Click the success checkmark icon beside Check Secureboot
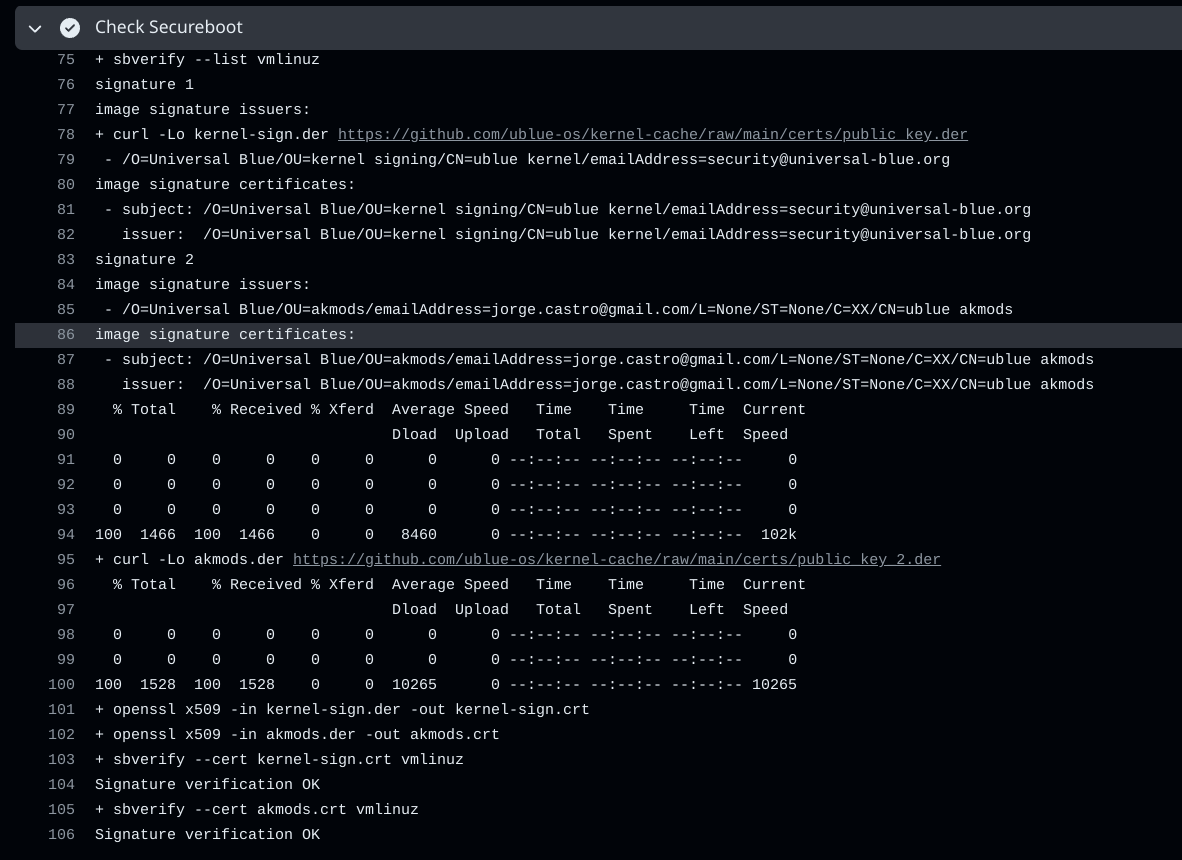 (x=70, y=28)
